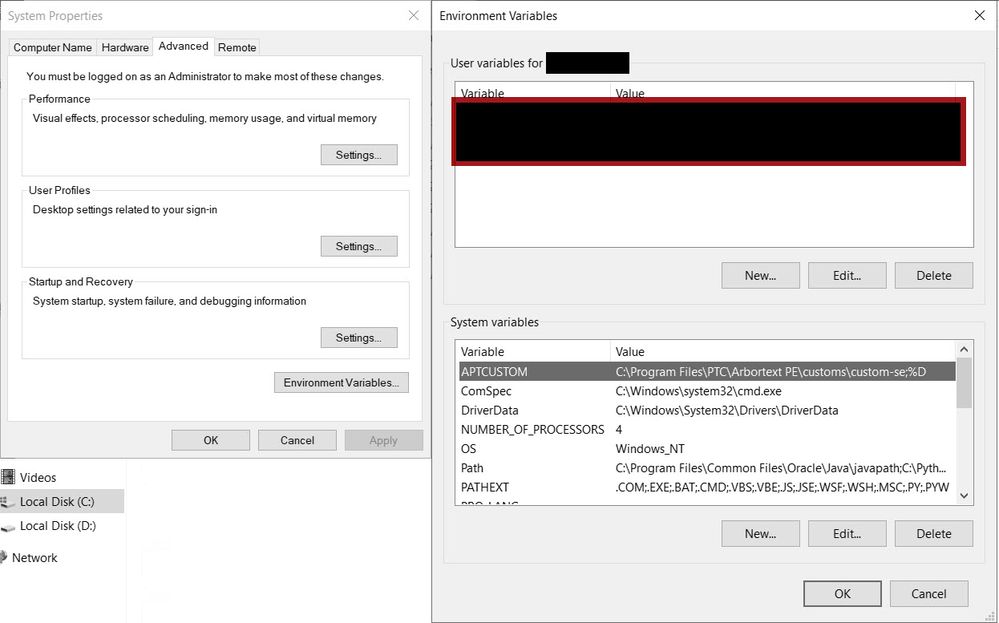Viewport: 999px width, 623px height.
Task: Click the C:\Windows\system32\cmd.exe value
Action: 698,390
